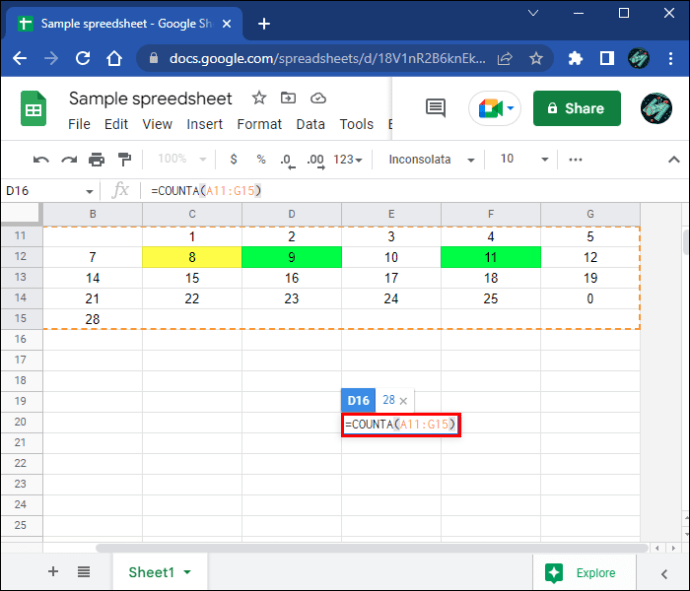Dismiss the formula result preview X
This screenshot has height=591, width=690.
(404, 400)
